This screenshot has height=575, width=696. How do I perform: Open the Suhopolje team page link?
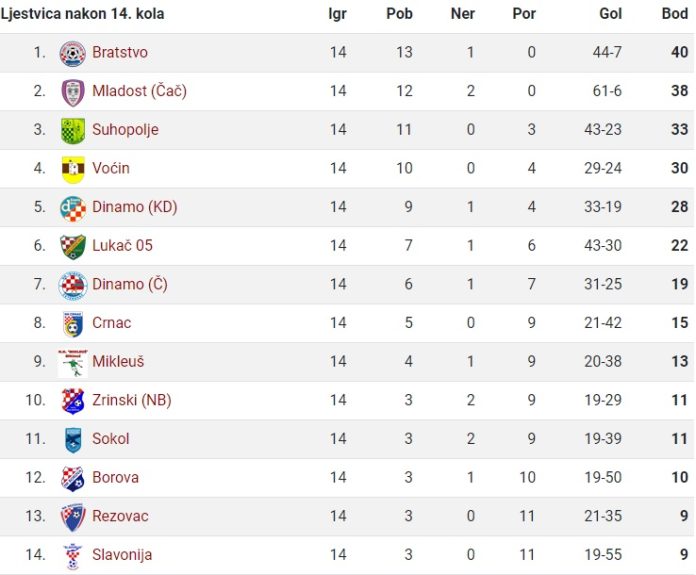click(125, 130)
